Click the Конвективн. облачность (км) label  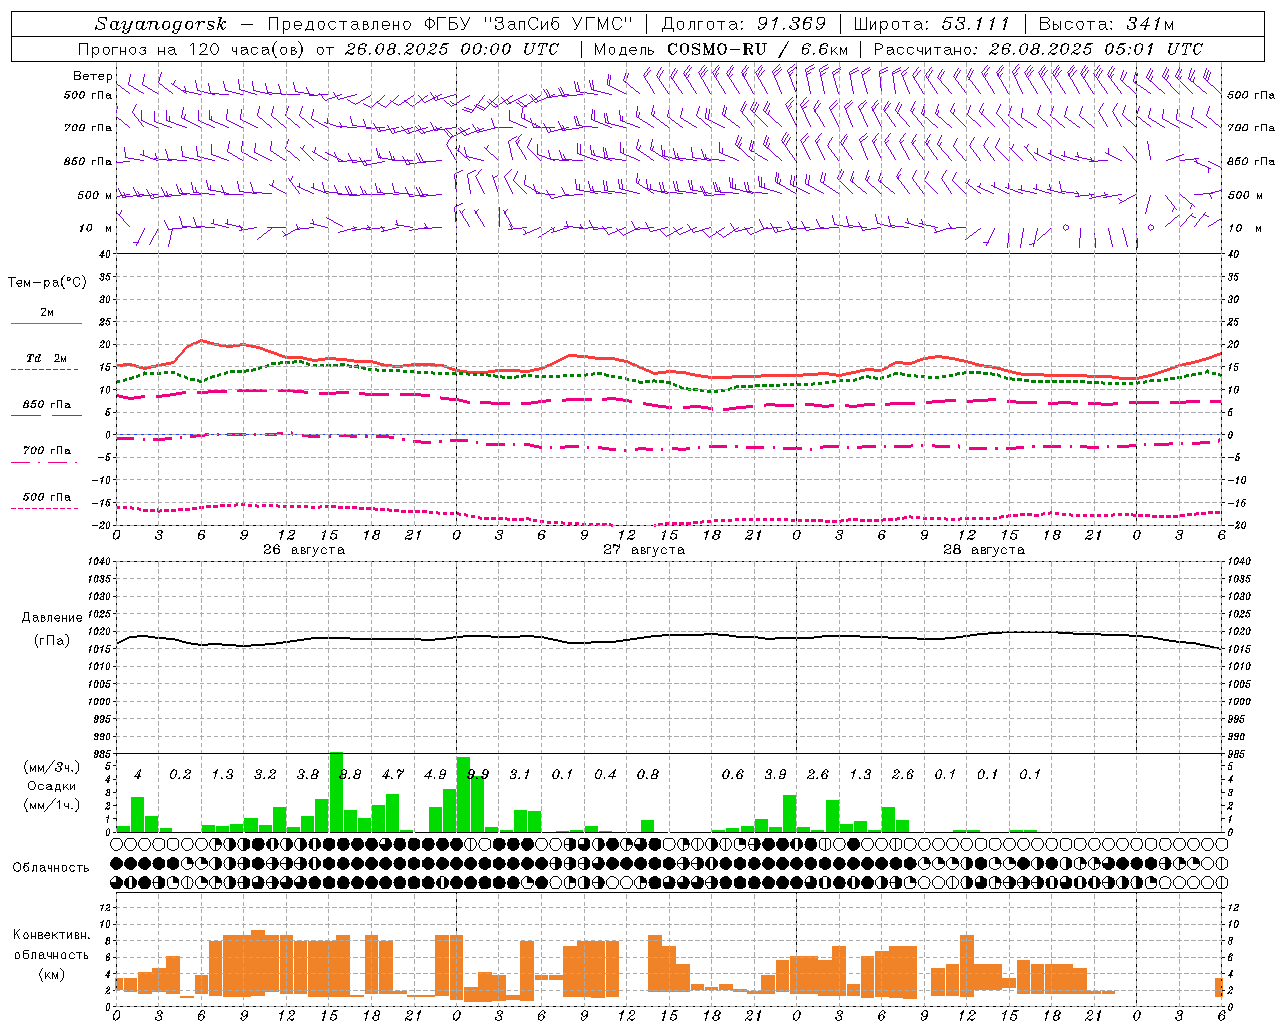(51, 954)
